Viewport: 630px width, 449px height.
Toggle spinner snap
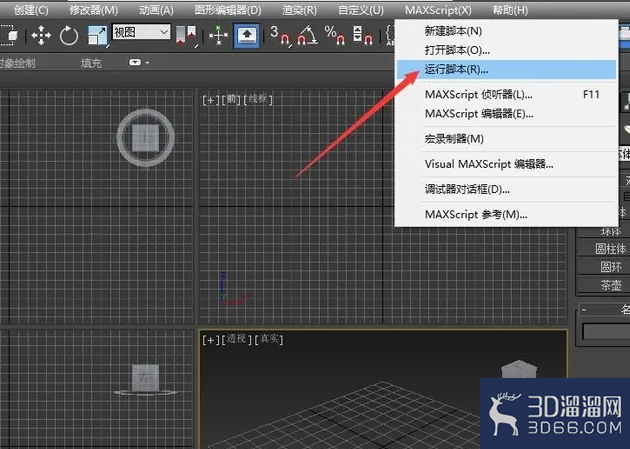(363, 35)
